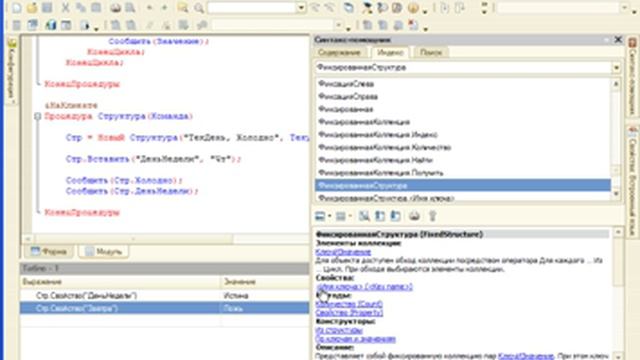Switch to the Индекс tab
This screenshot has height=360, width=640.
coord(390,53)
